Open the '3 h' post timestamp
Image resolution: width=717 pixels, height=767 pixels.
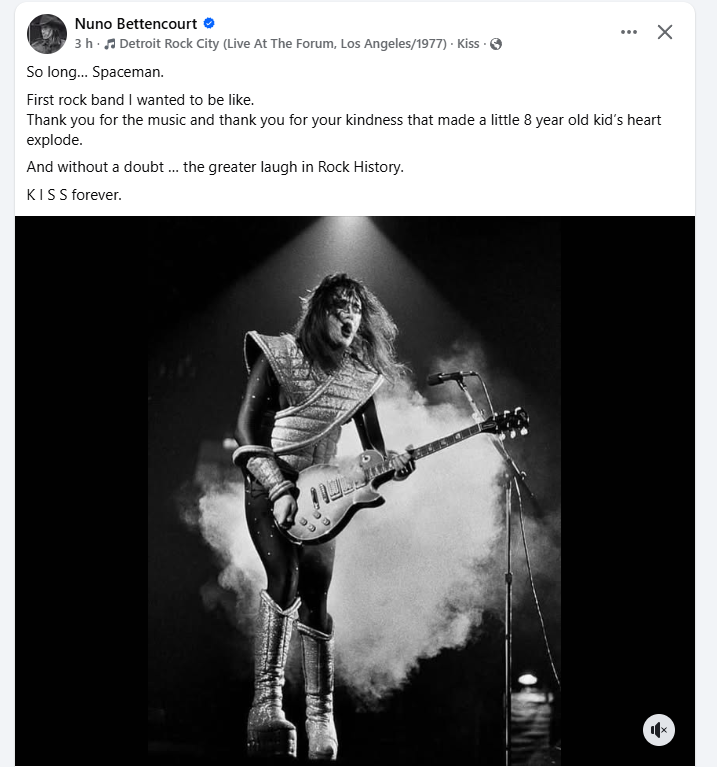[83, 44]
